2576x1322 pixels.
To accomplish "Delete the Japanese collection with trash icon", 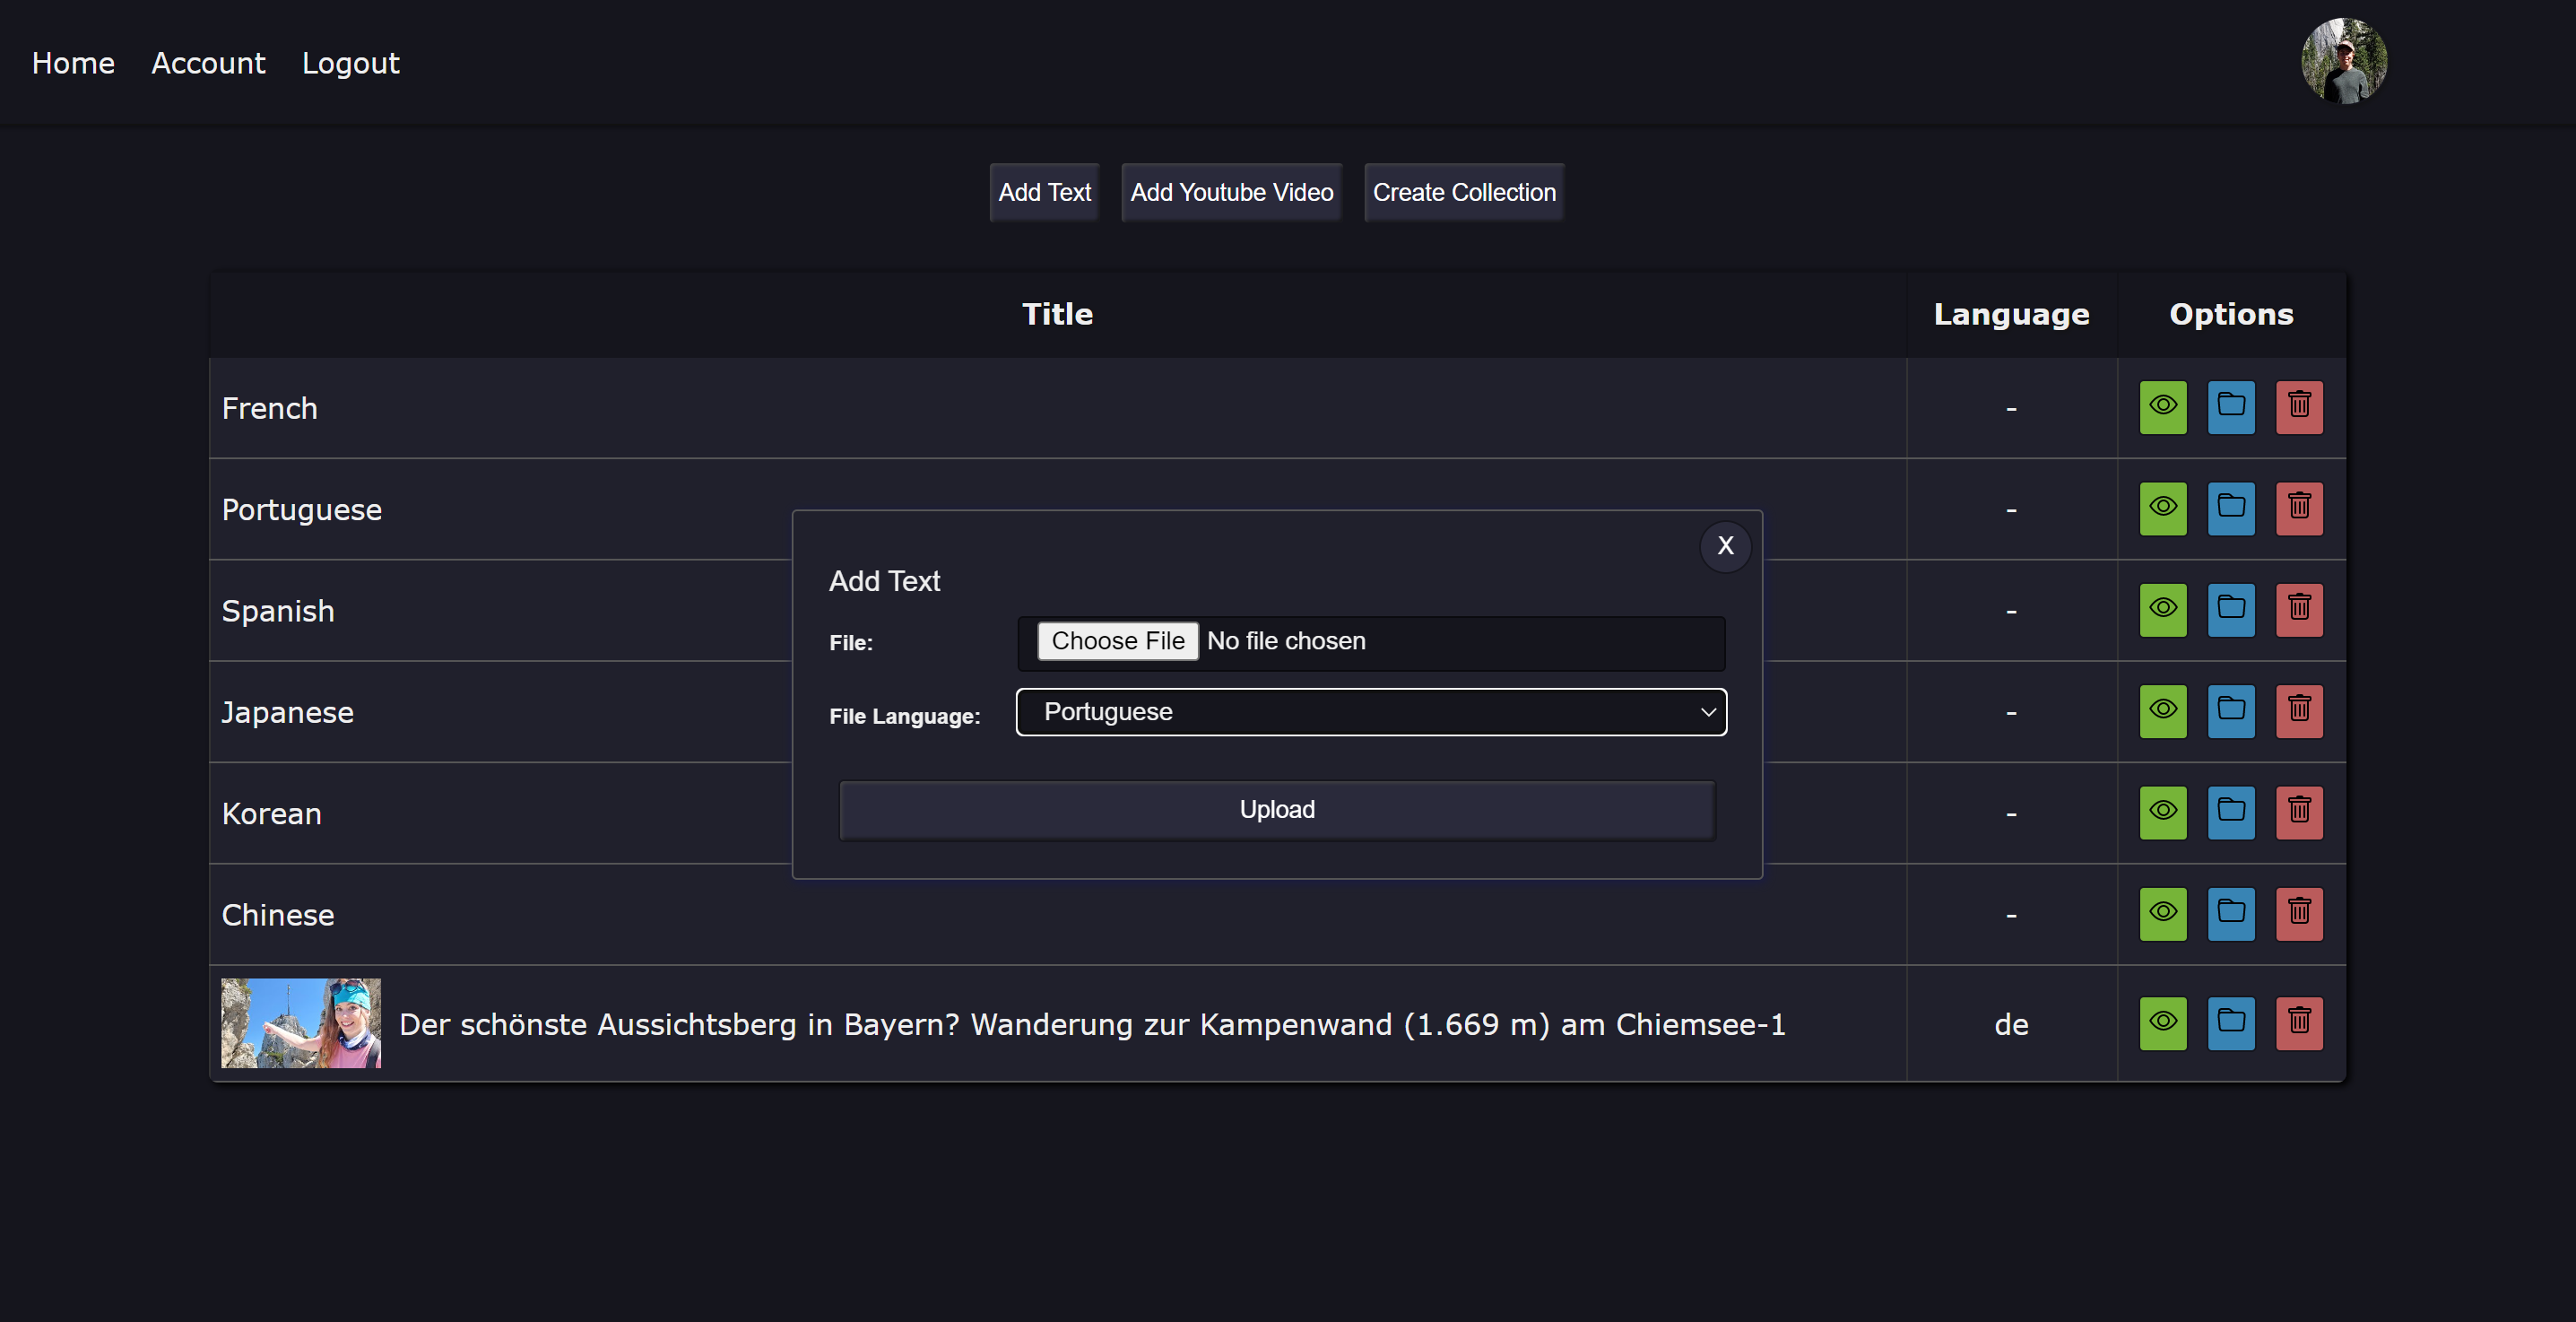I will pyautogui.click(x=2299, y=711).
